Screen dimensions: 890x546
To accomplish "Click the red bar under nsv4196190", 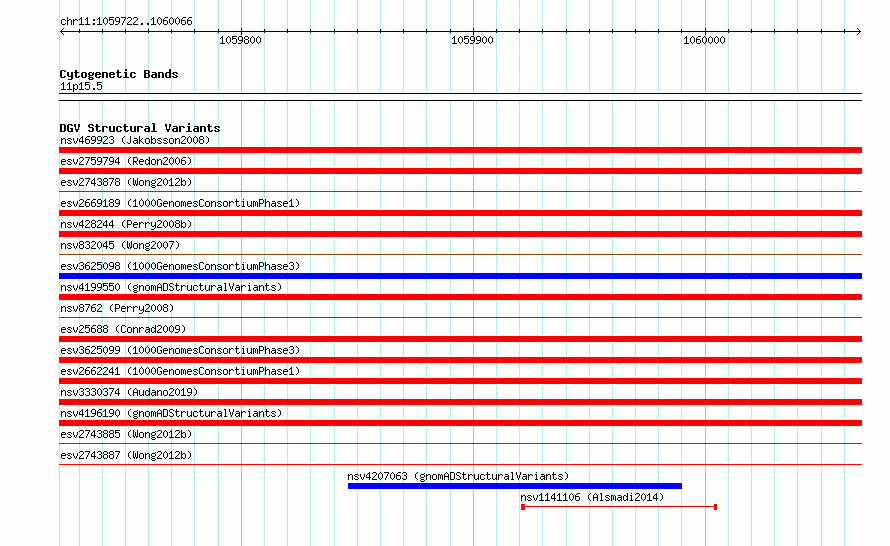I will click(460, 423).
